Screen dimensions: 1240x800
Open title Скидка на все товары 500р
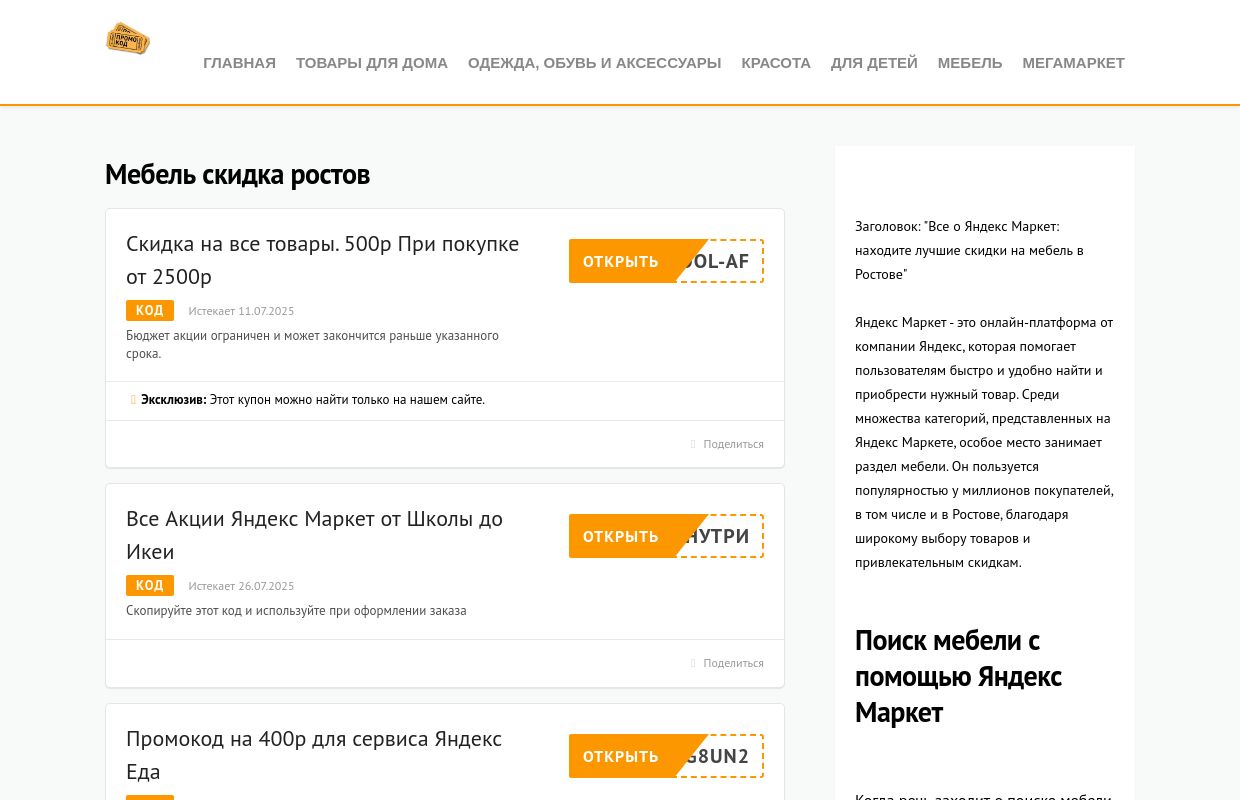pyautogui.click(x=322, y=260)
